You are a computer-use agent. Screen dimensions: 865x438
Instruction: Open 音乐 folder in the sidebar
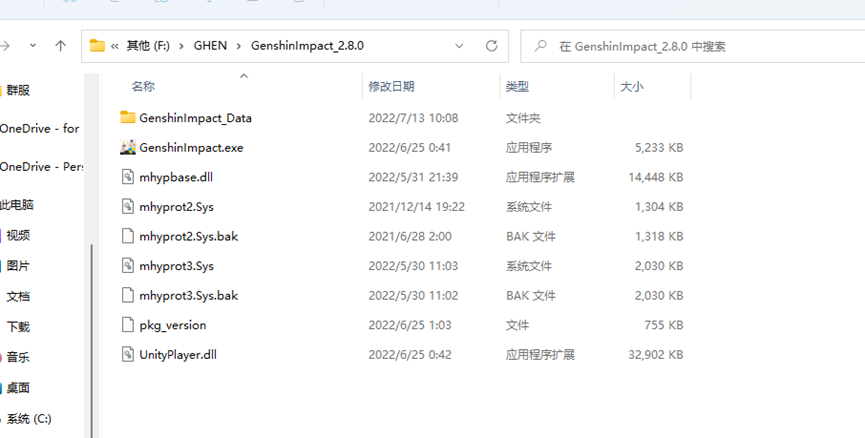click(18, 357)
